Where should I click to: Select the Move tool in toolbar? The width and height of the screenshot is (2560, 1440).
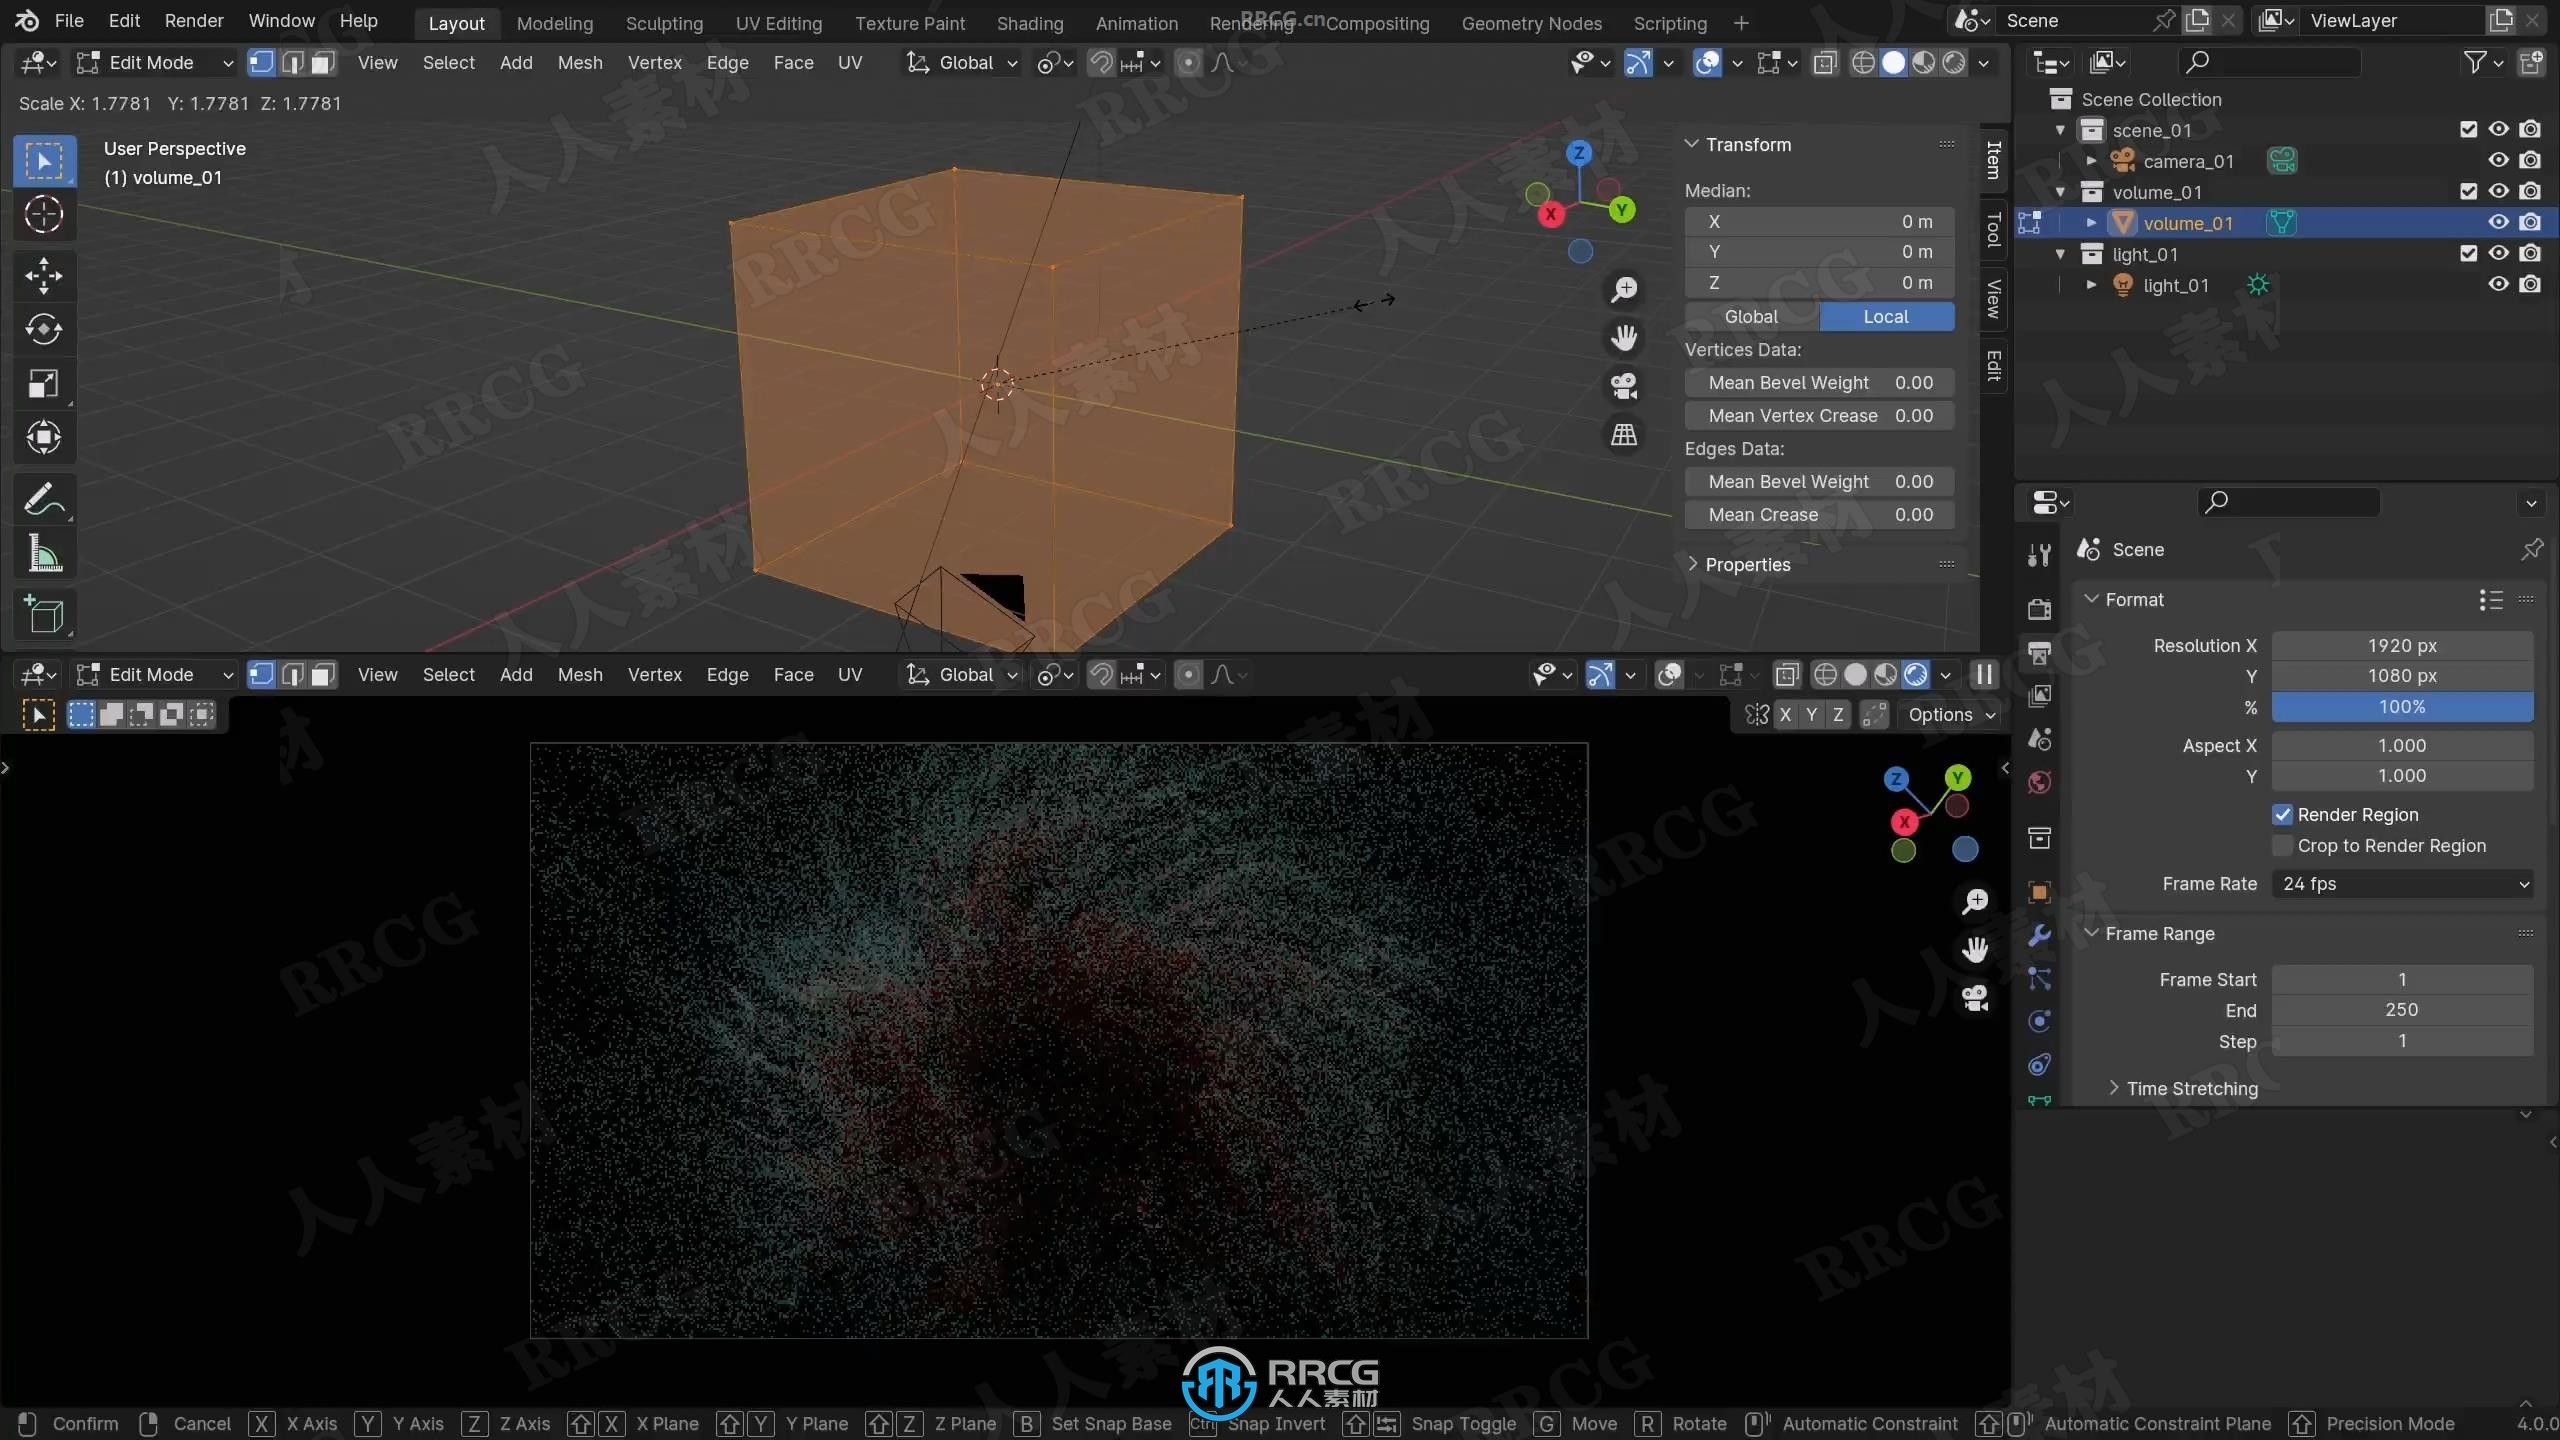click(42, 274)
